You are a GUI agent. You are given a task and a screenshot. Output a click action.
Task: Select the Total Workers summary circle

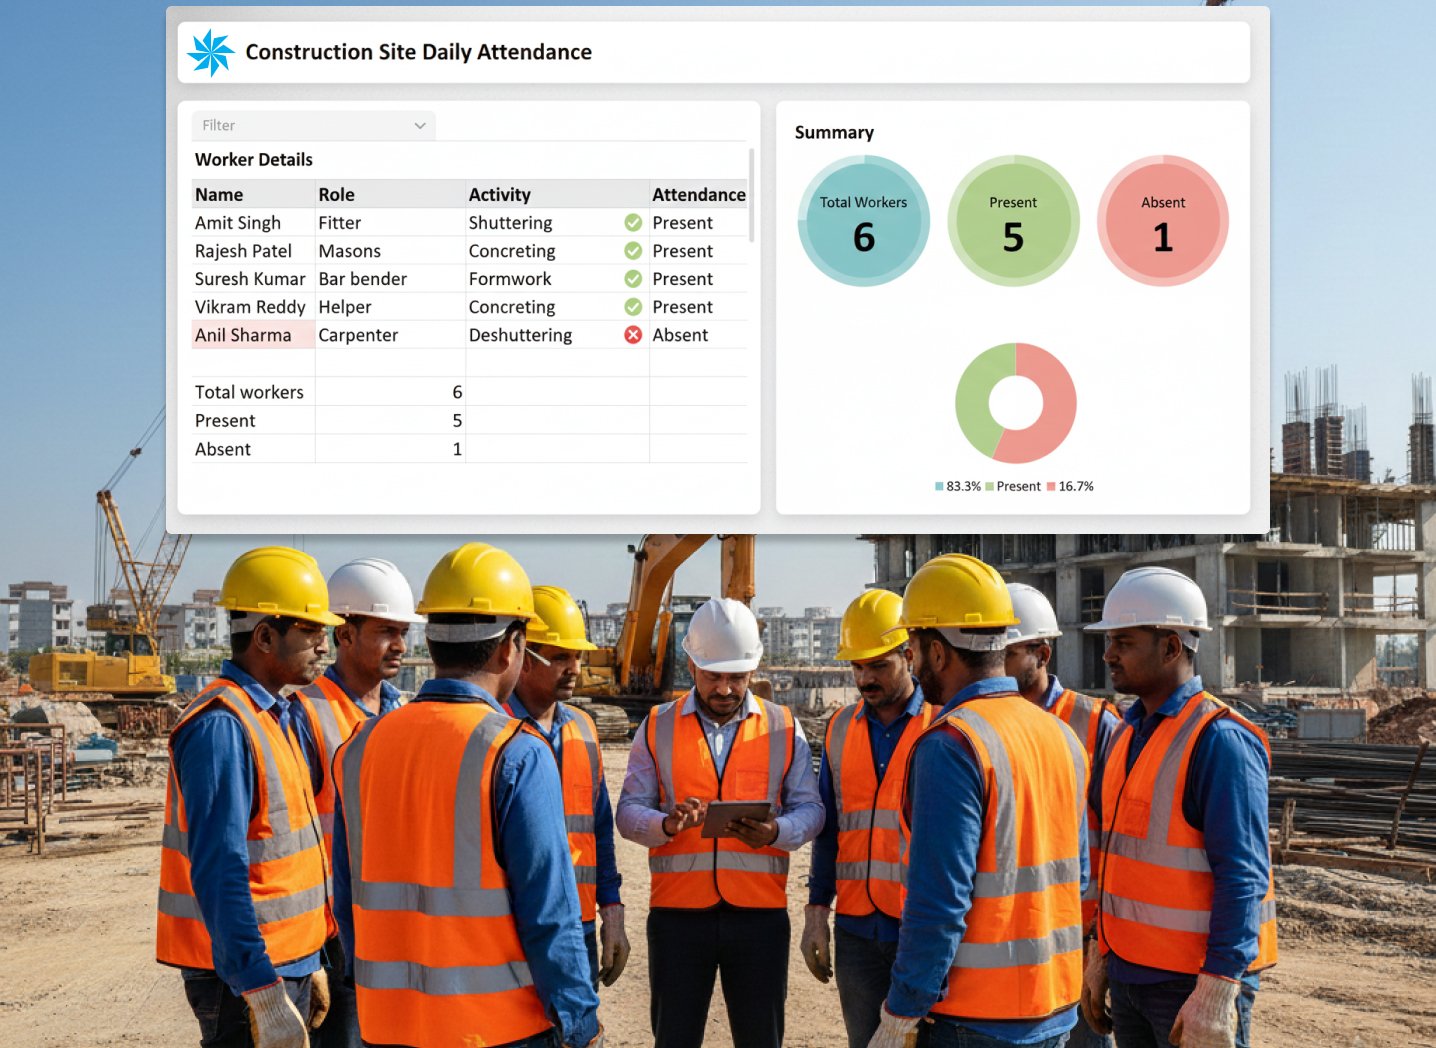(863, 221)
